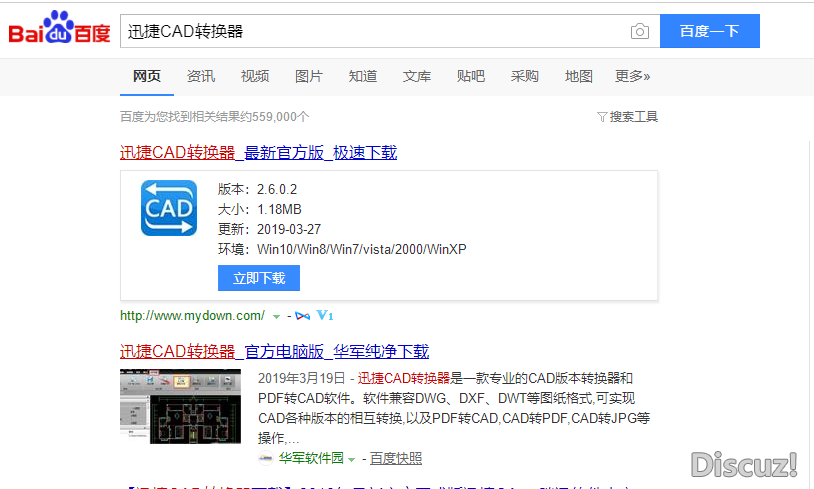Screen dimensions: 814x489
Task: Open the 百度快照 cached page link
Action: coord(395,459)
